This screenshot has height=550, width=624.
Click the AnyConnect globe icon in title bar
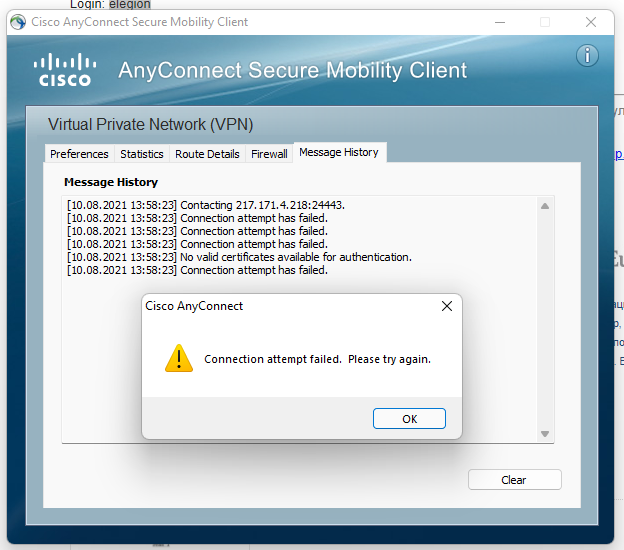pyautogui.click(x=16, y=22)
